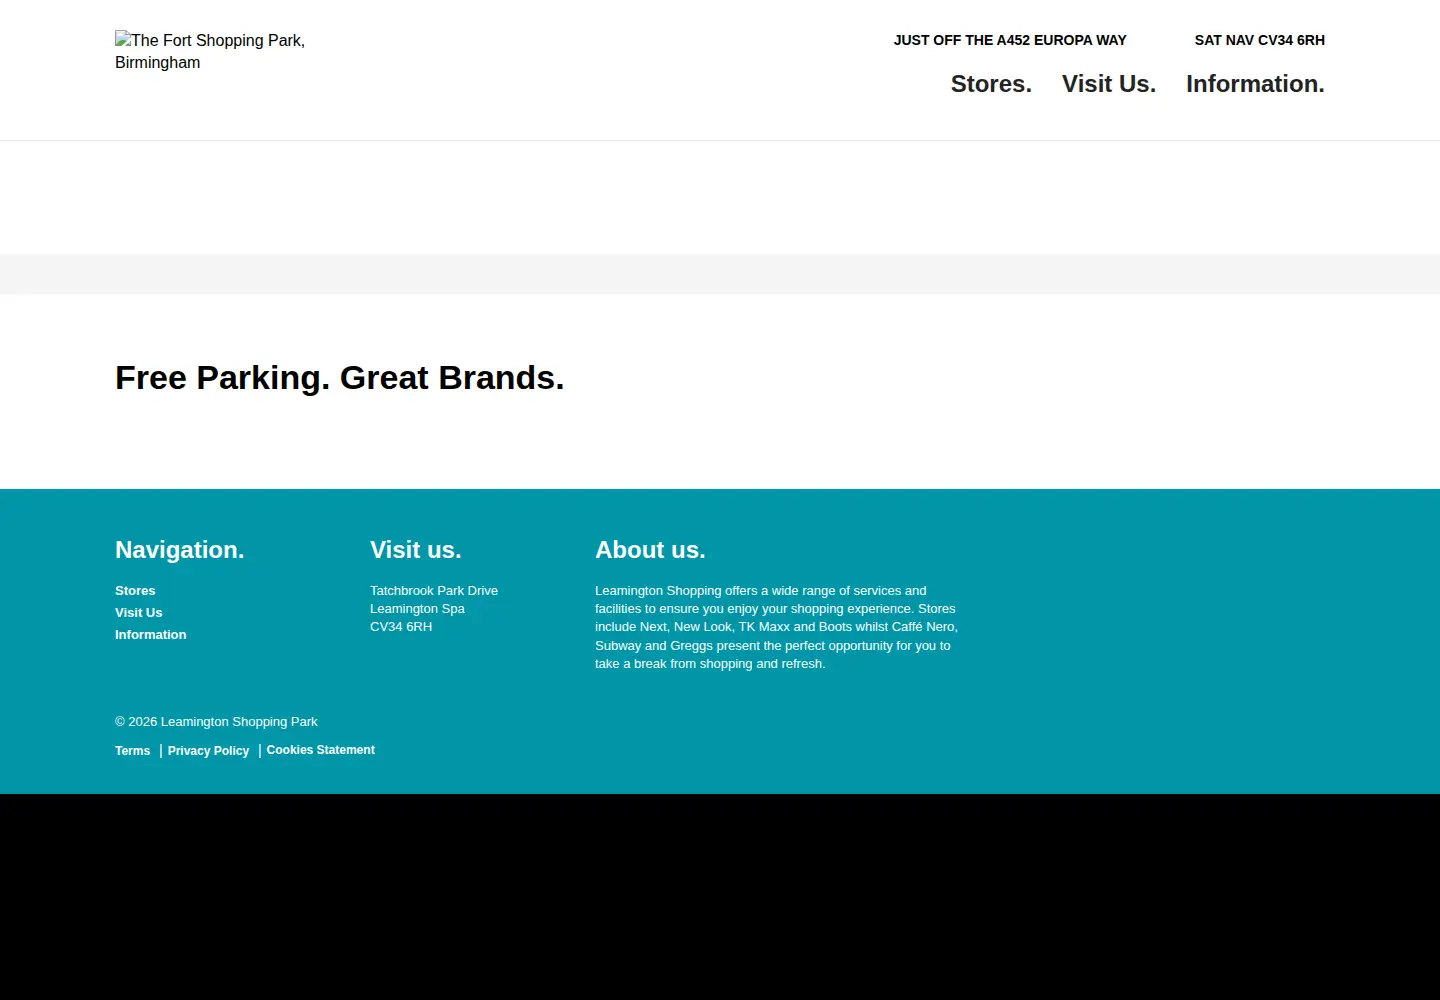Viewport: 1440px width, 1000px height.
Task: Click Just Off The A452 Europa Way
Action: click(x=1010, y=40)
